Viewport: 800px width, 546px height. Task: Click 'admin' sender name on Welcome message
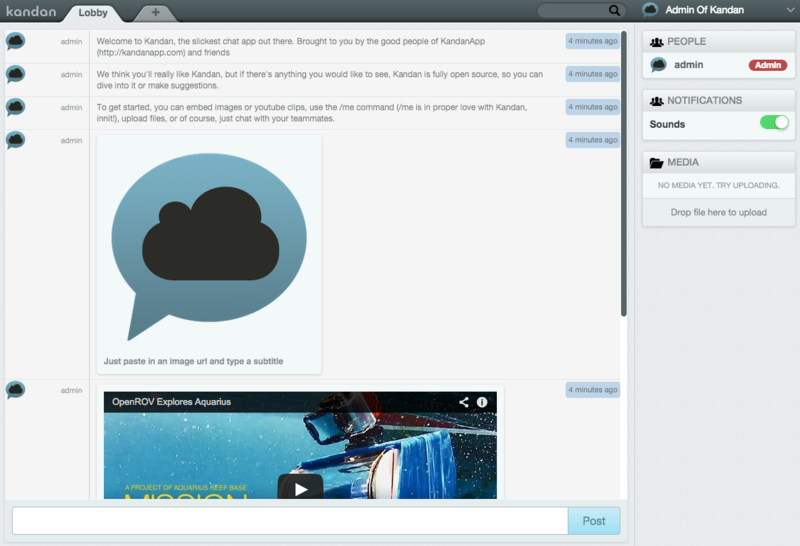click(71, 42)
